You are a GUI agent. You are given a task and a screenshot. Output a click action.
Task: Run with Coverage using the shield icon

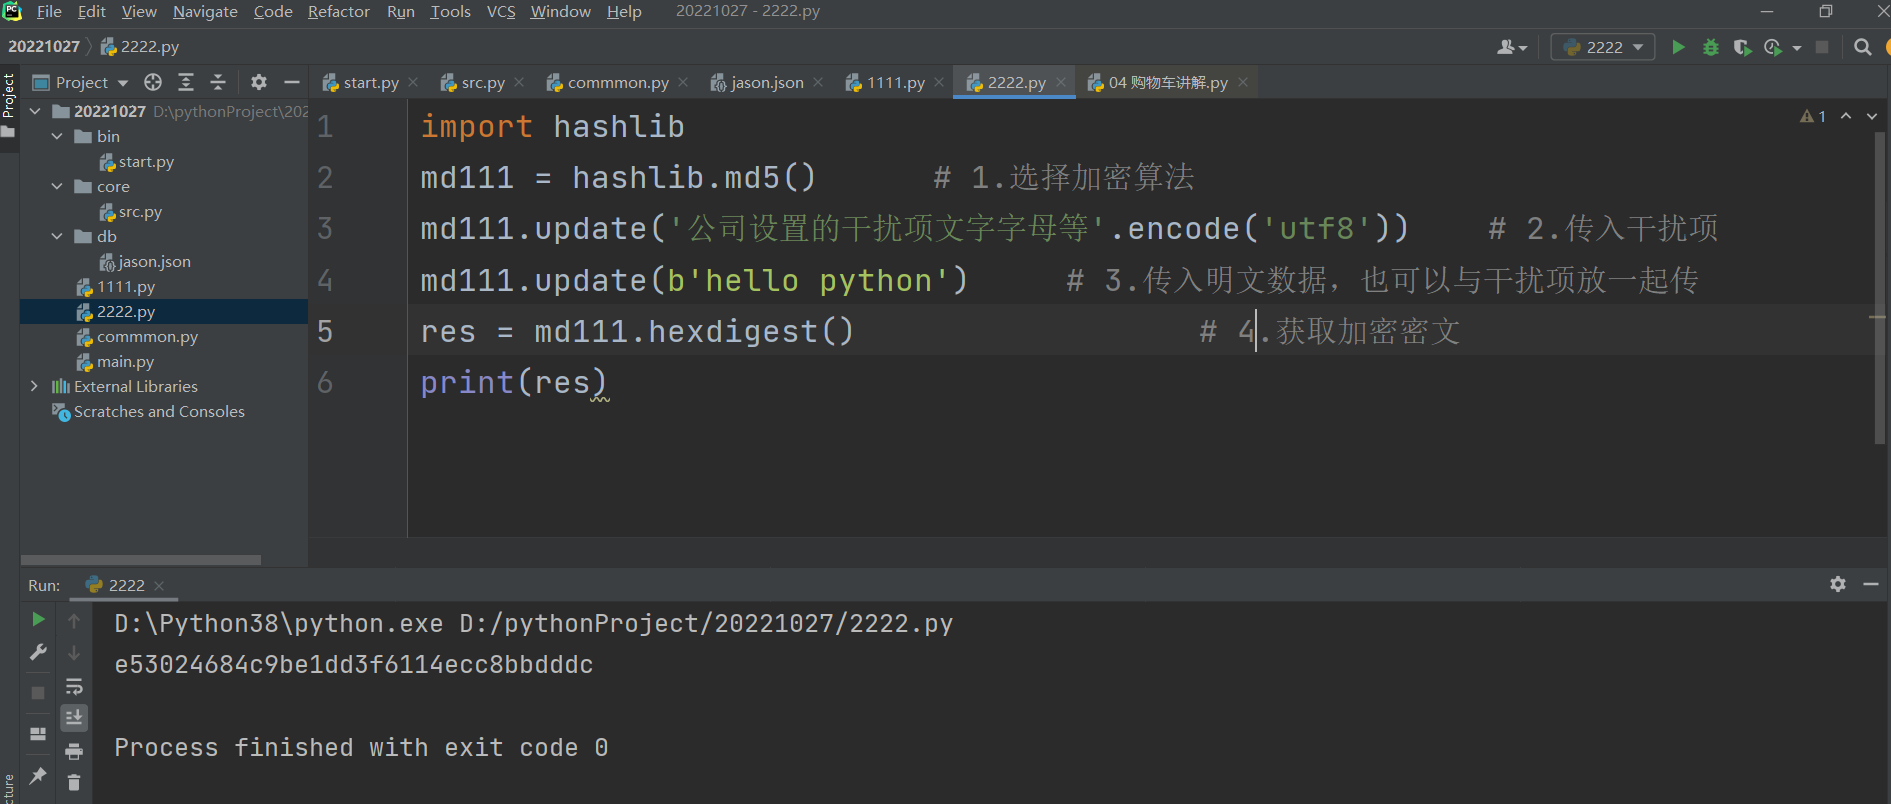(1742, 47)
